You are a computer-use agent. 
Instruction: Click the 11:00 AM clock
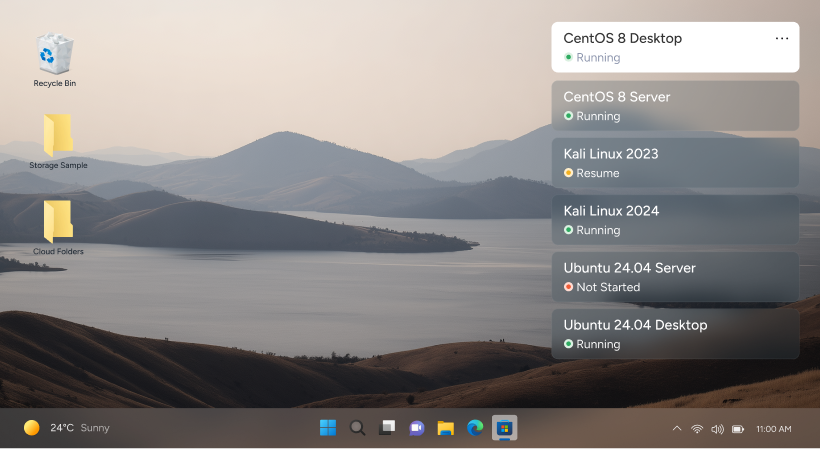coord(773,429)
